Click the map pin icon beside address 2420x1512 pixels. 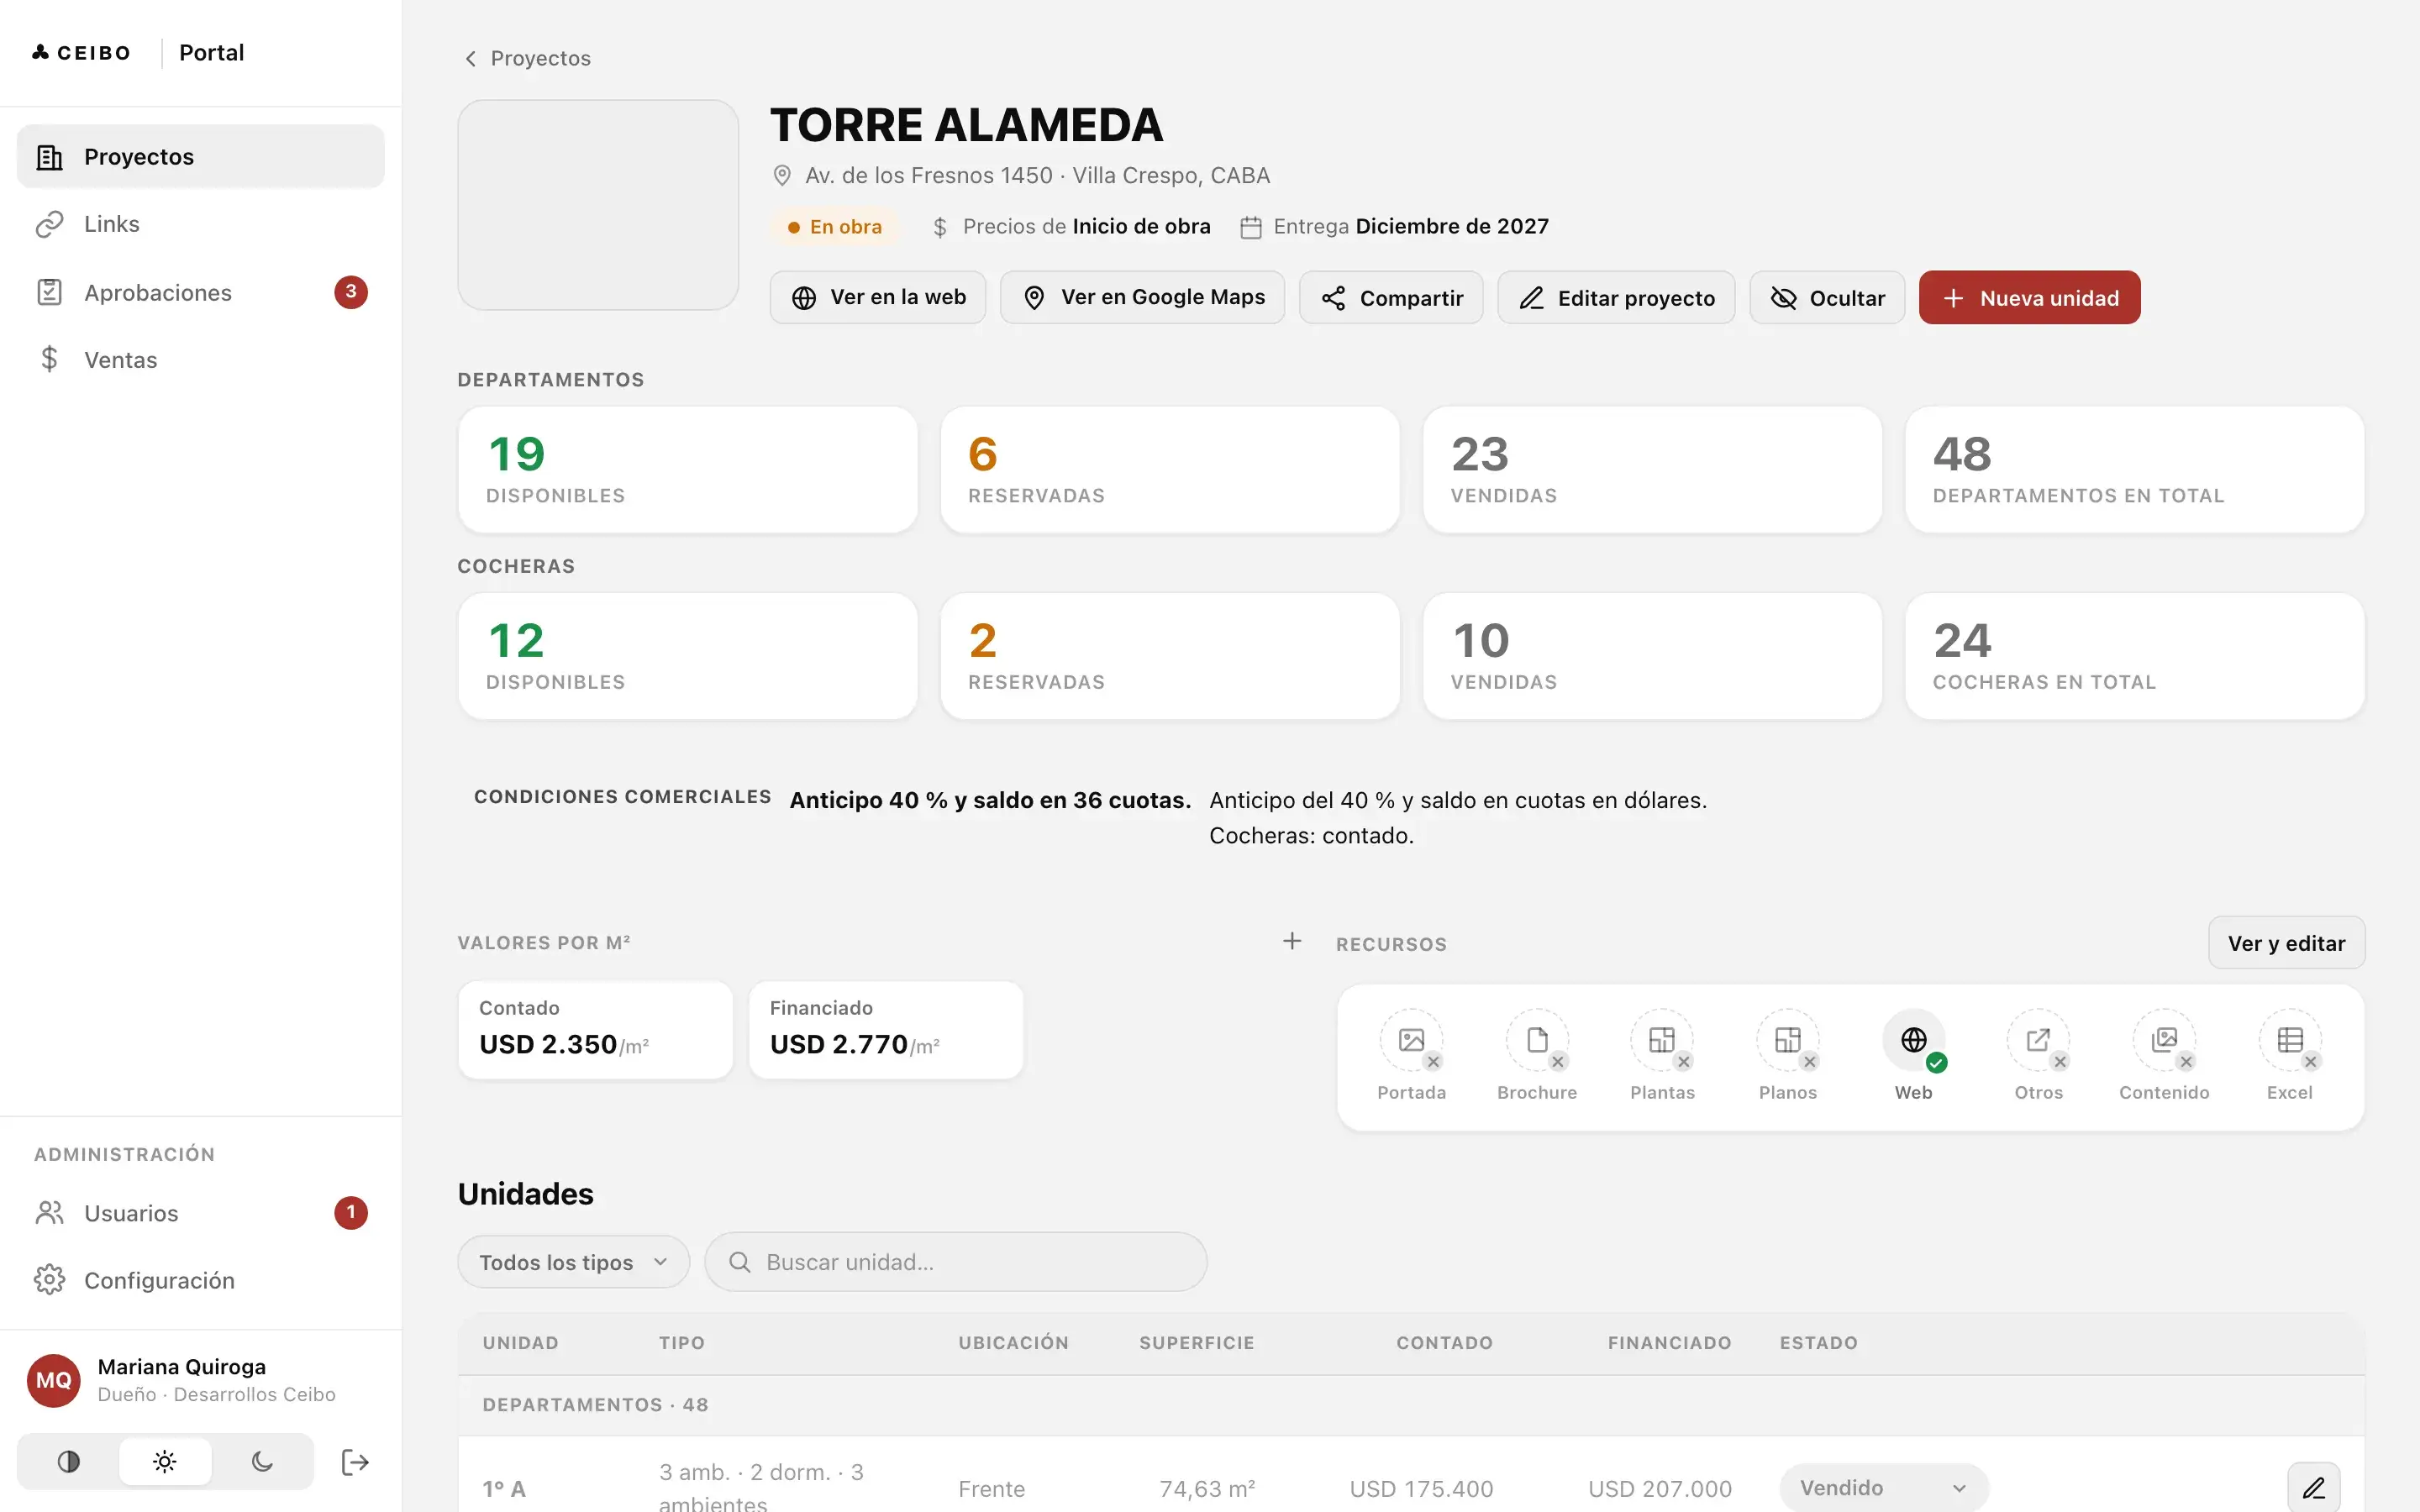click(x=782, y=176)
